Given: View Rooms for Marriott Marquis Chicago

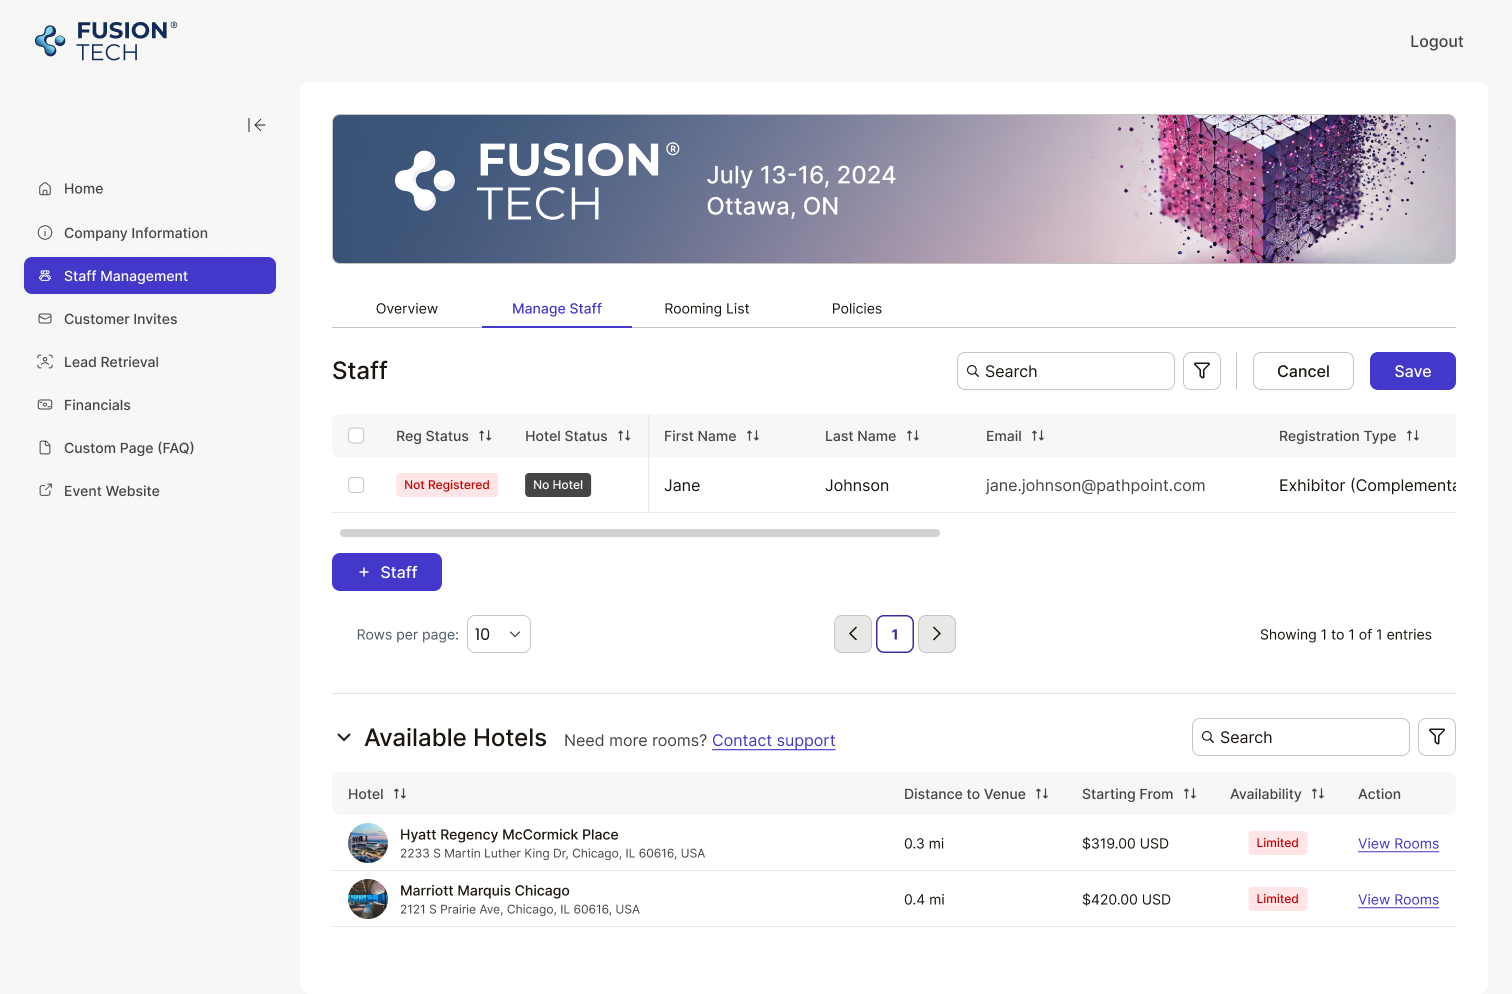Looking at the screenshot, I should [1398, 900].
